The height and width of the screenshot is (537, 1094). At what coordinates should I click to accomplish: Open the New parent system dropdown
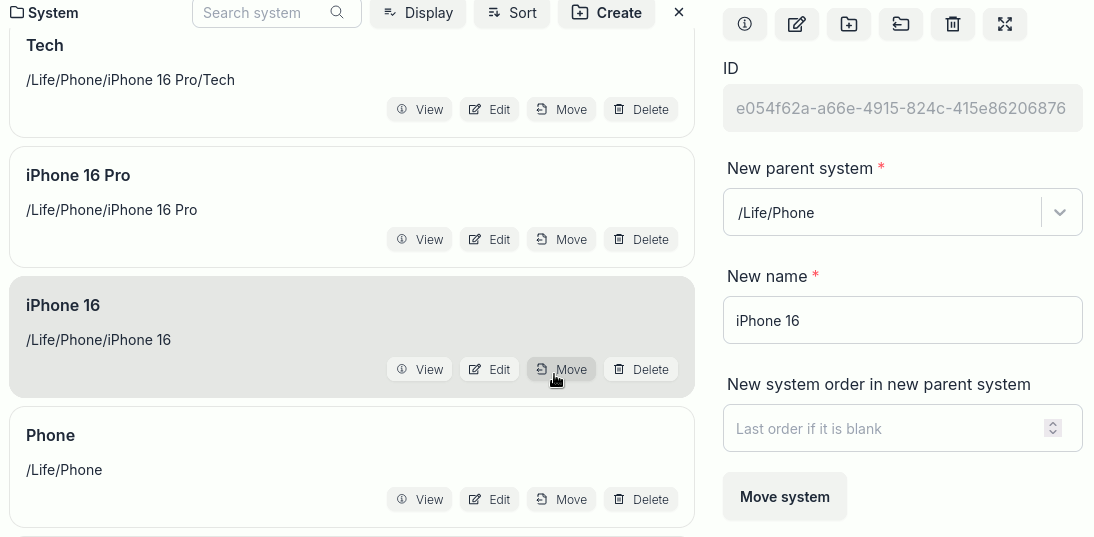pyautogui.click(x=903, y=212)
